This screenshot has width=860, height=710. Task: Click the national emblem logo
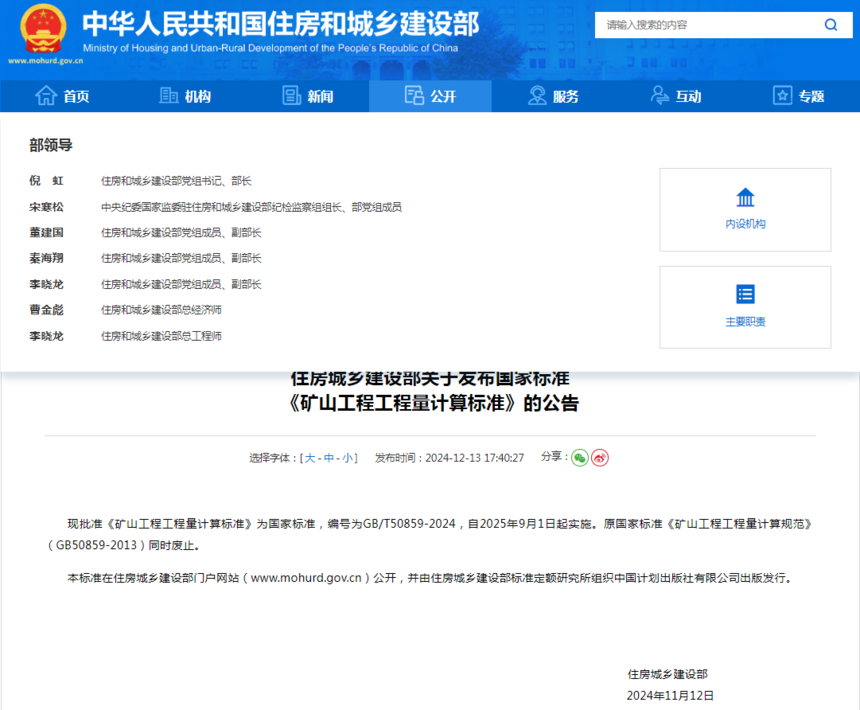click(x=43, y=29)
